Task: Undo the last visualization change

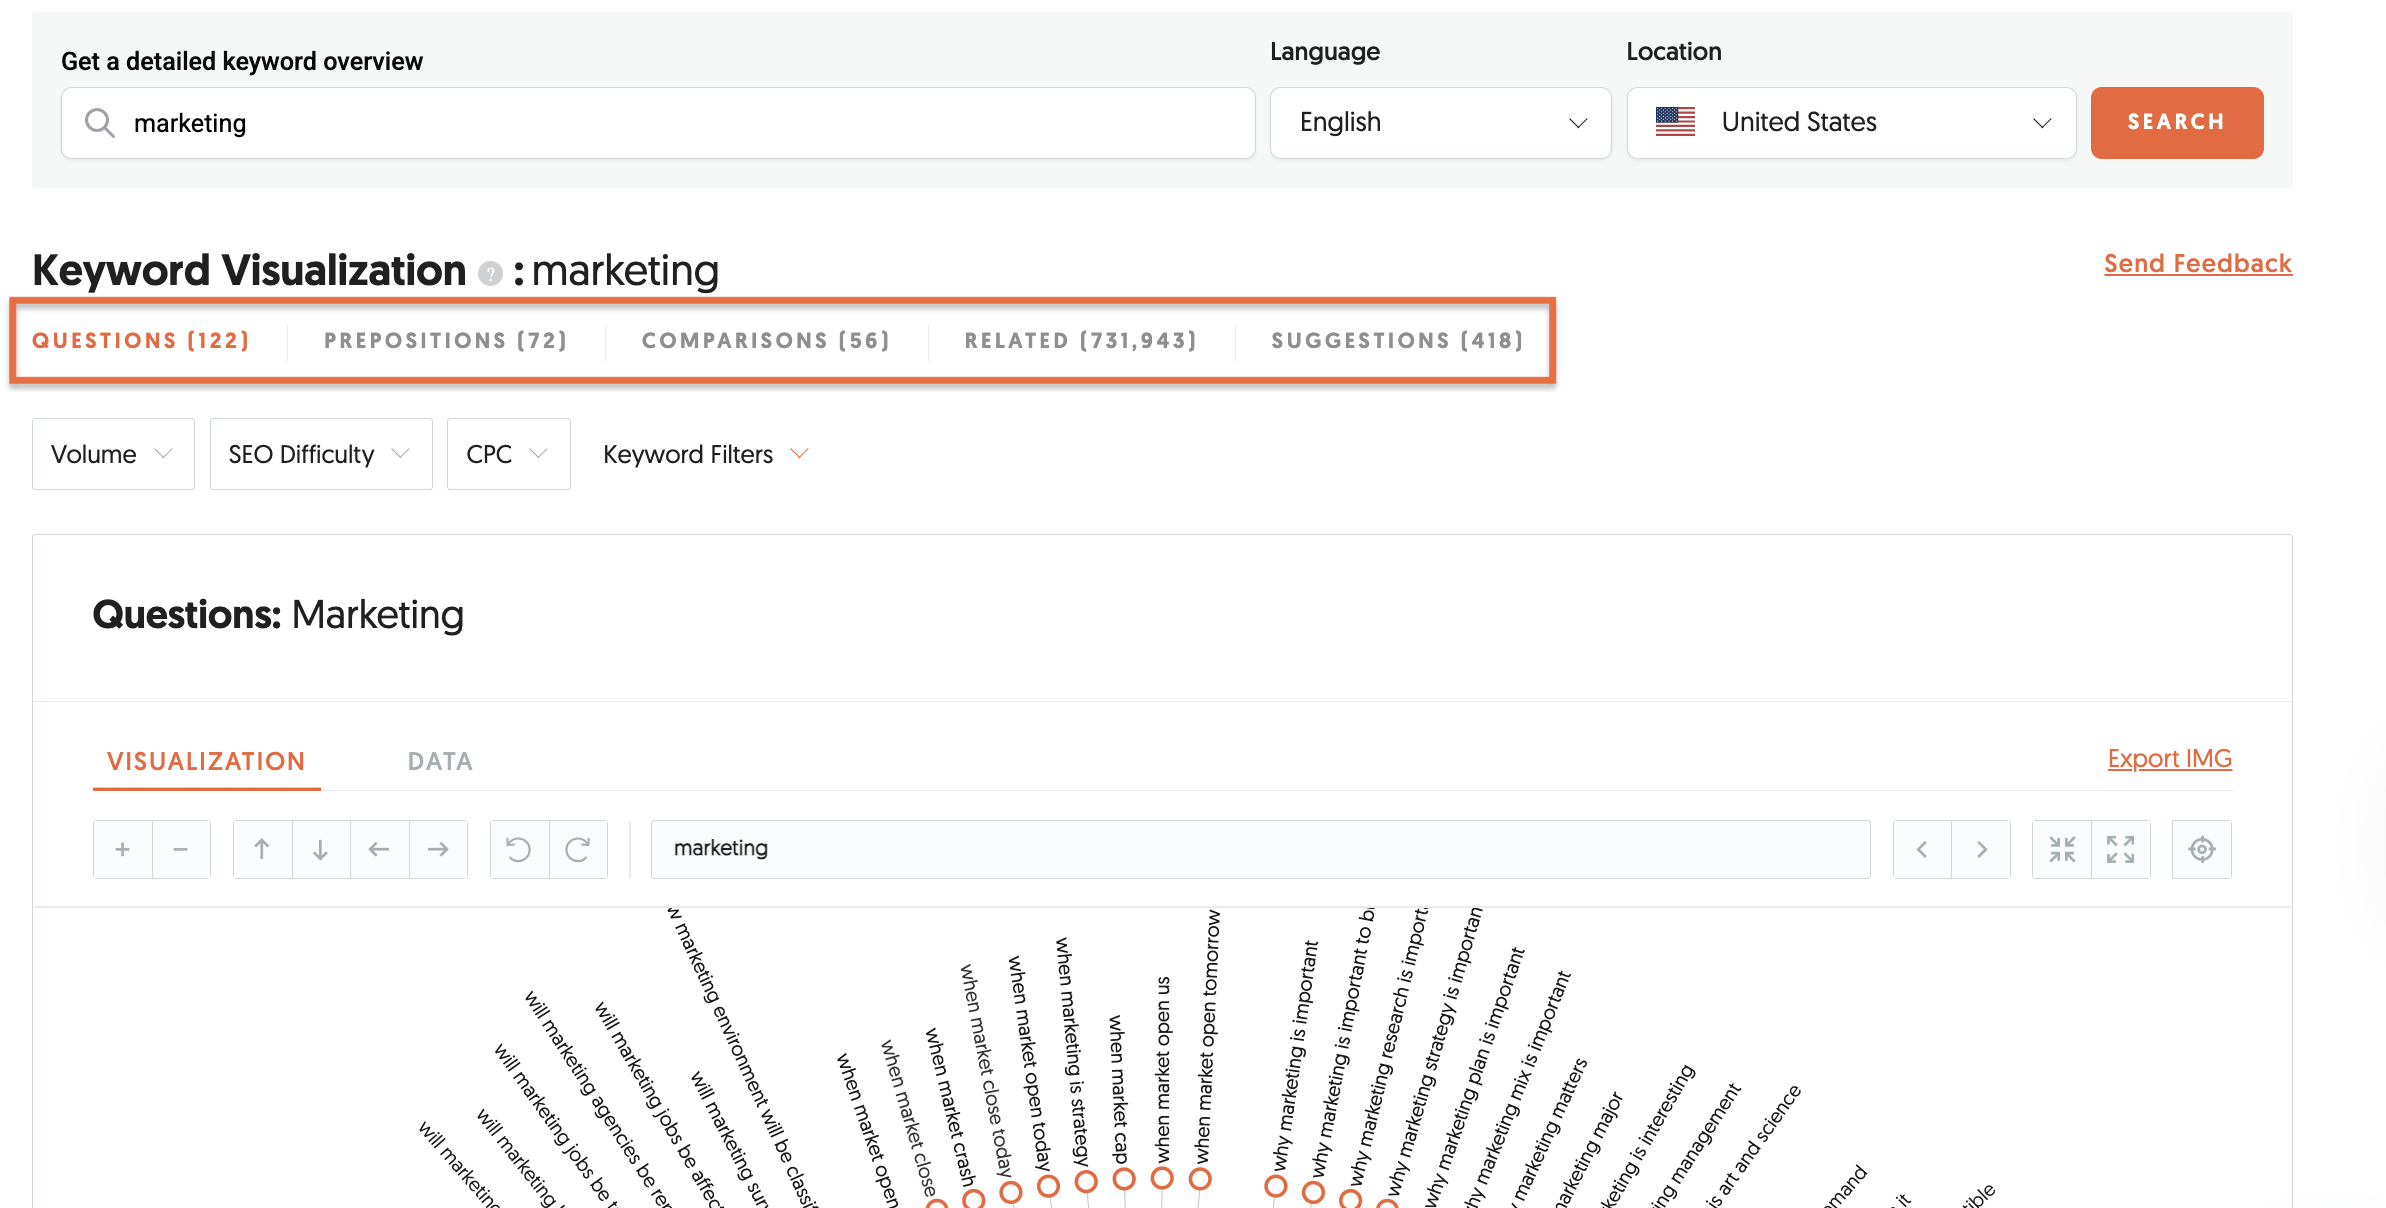Action: [518, 848]
